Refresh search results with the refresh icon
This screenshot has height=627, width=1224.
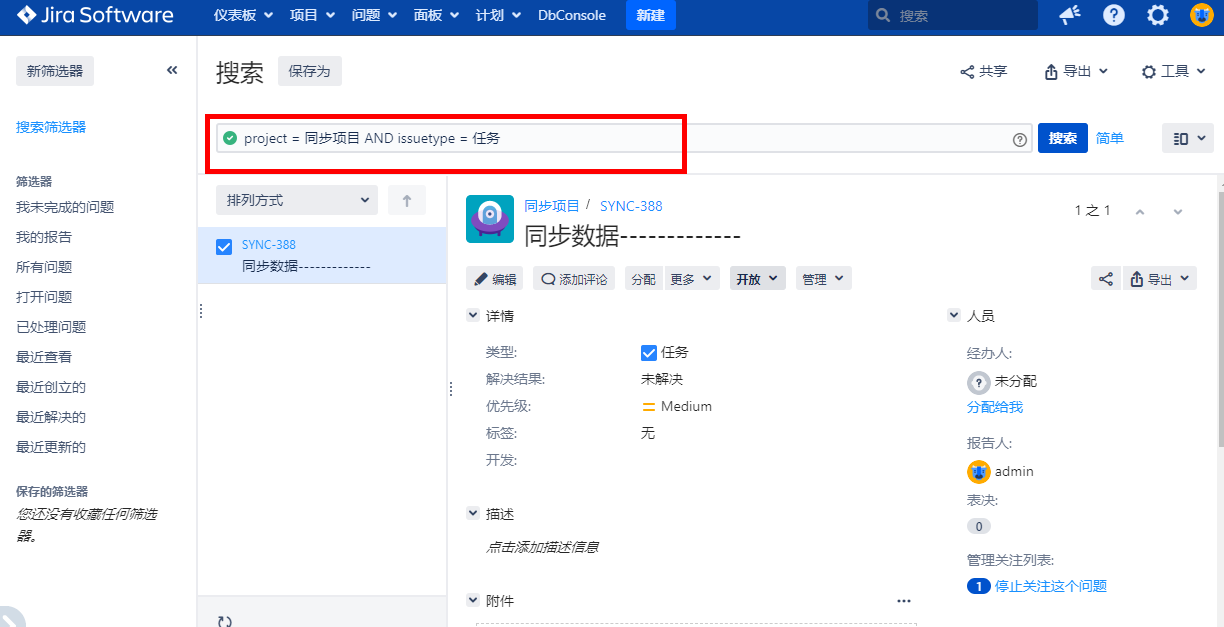click(x=225, y=621)
